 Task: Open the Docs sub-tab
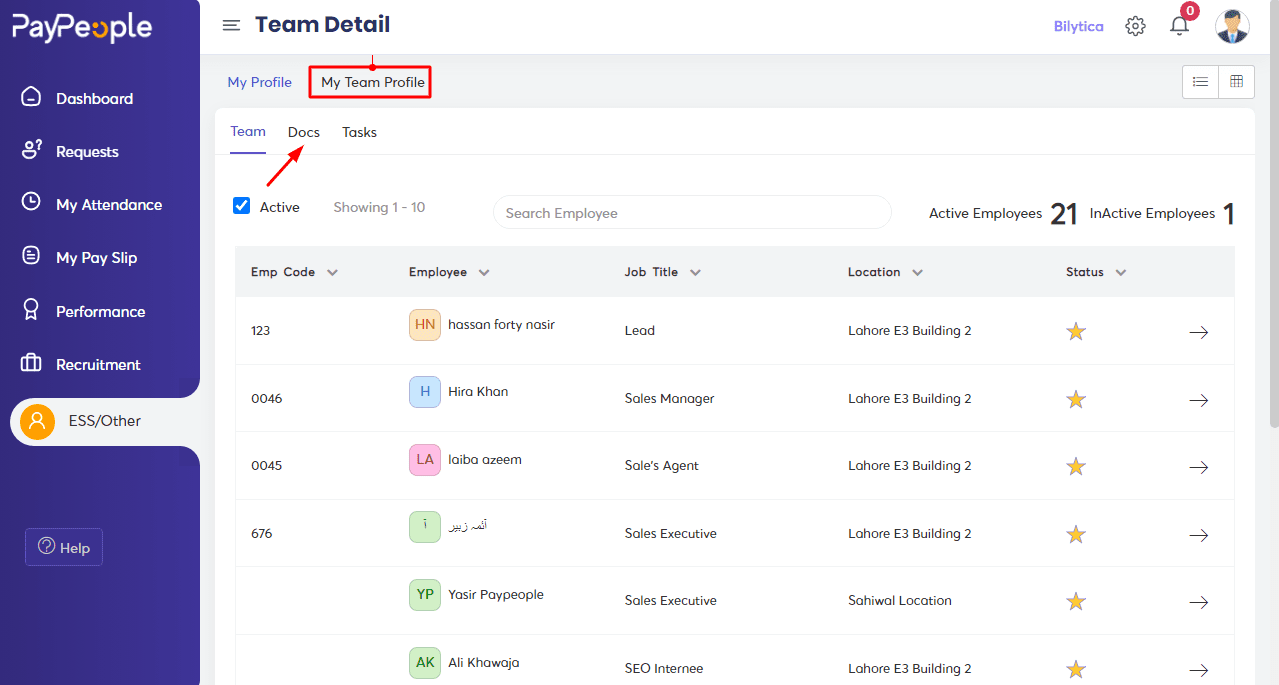click(304, 132)
